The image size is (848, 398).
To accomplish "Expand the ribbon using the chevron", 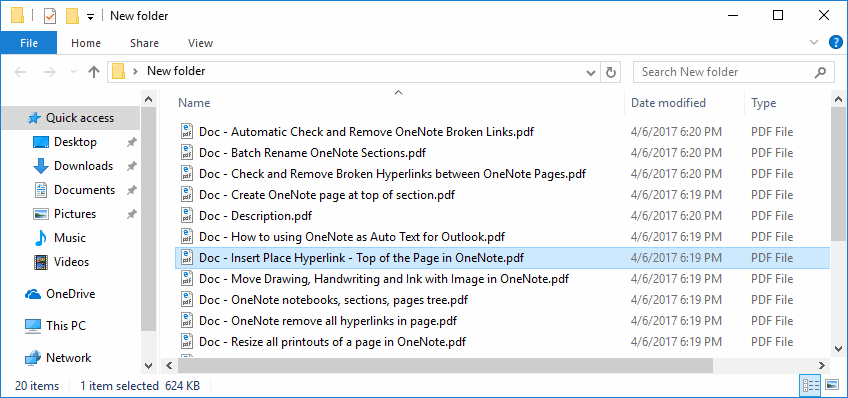I will click(814, 42).
